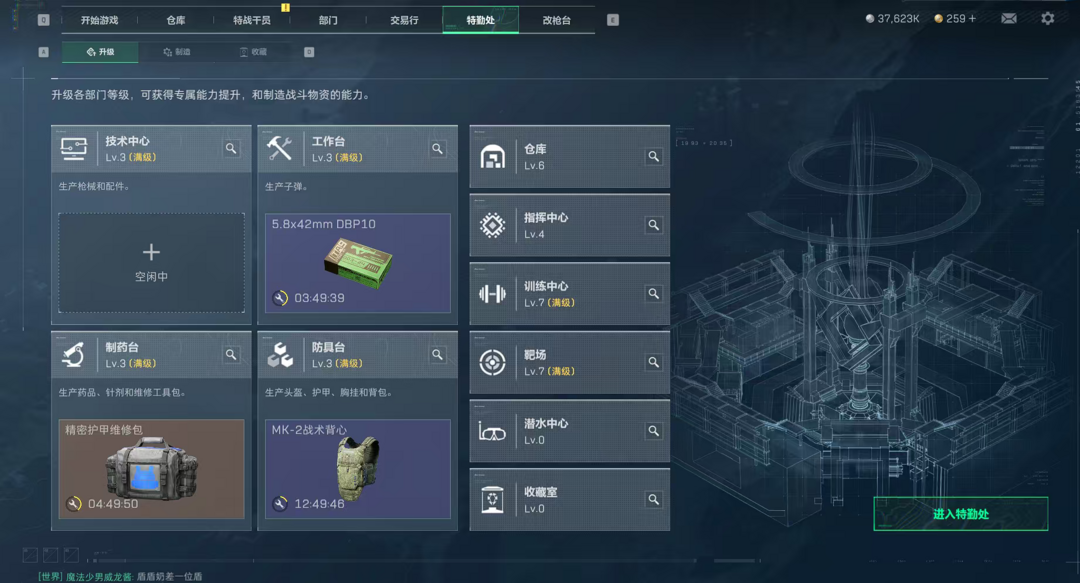Click the 进入特勤处 button
Viewport: 1080px width, 583px height.
[x=961, y=514]
